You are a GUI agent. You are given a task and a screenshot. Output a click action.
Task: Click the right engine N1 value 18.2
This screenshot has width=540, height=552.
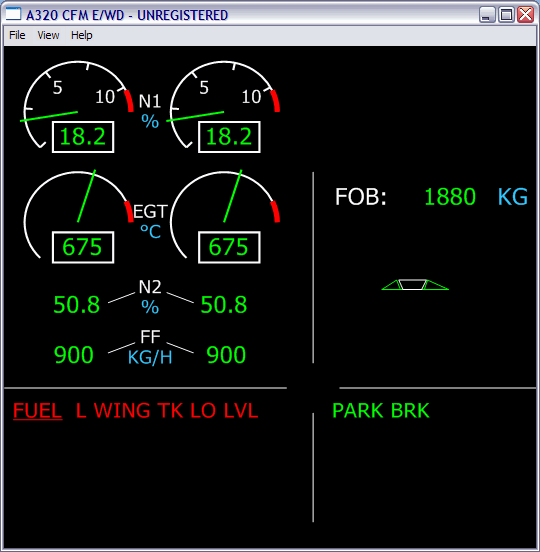click(229, 137)
